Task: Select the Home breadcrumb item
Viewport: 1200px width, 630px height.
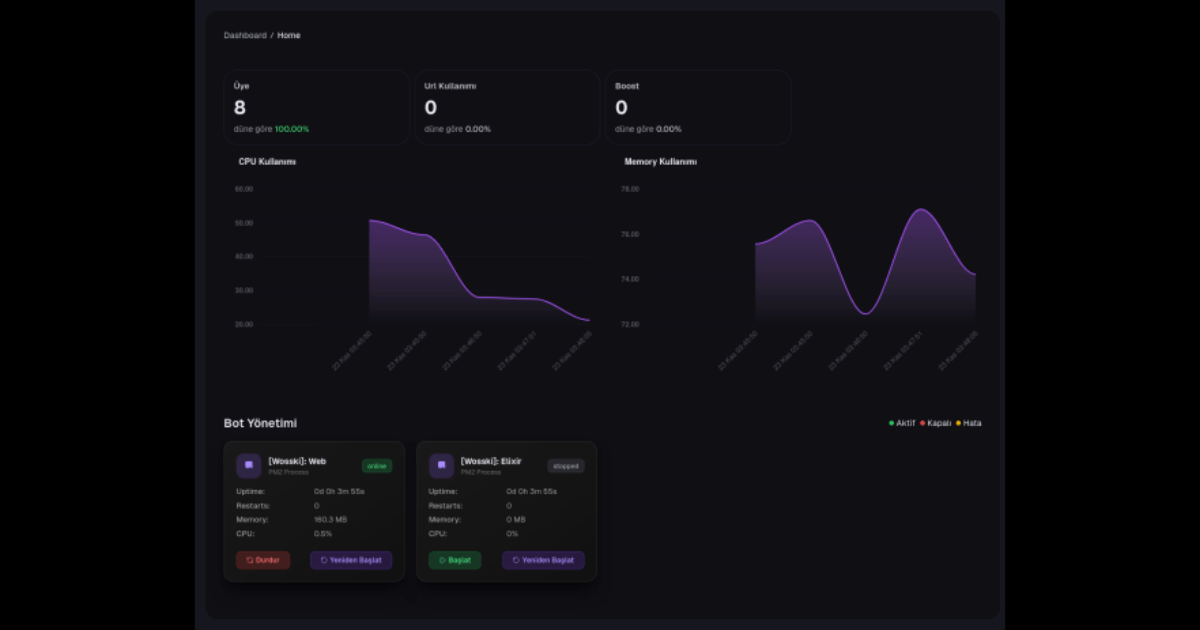Action: pyautogui.click(x=289, y=35)
